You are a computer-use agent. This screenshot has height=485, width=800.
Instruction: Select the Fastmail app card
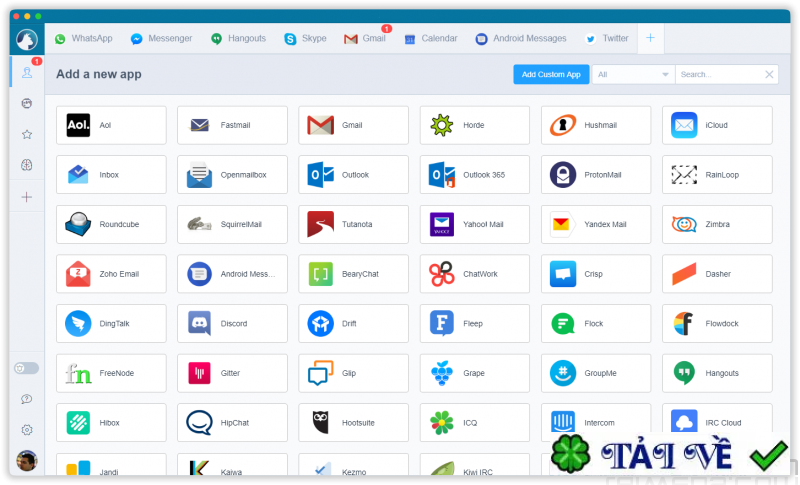[x=232, y=125]
